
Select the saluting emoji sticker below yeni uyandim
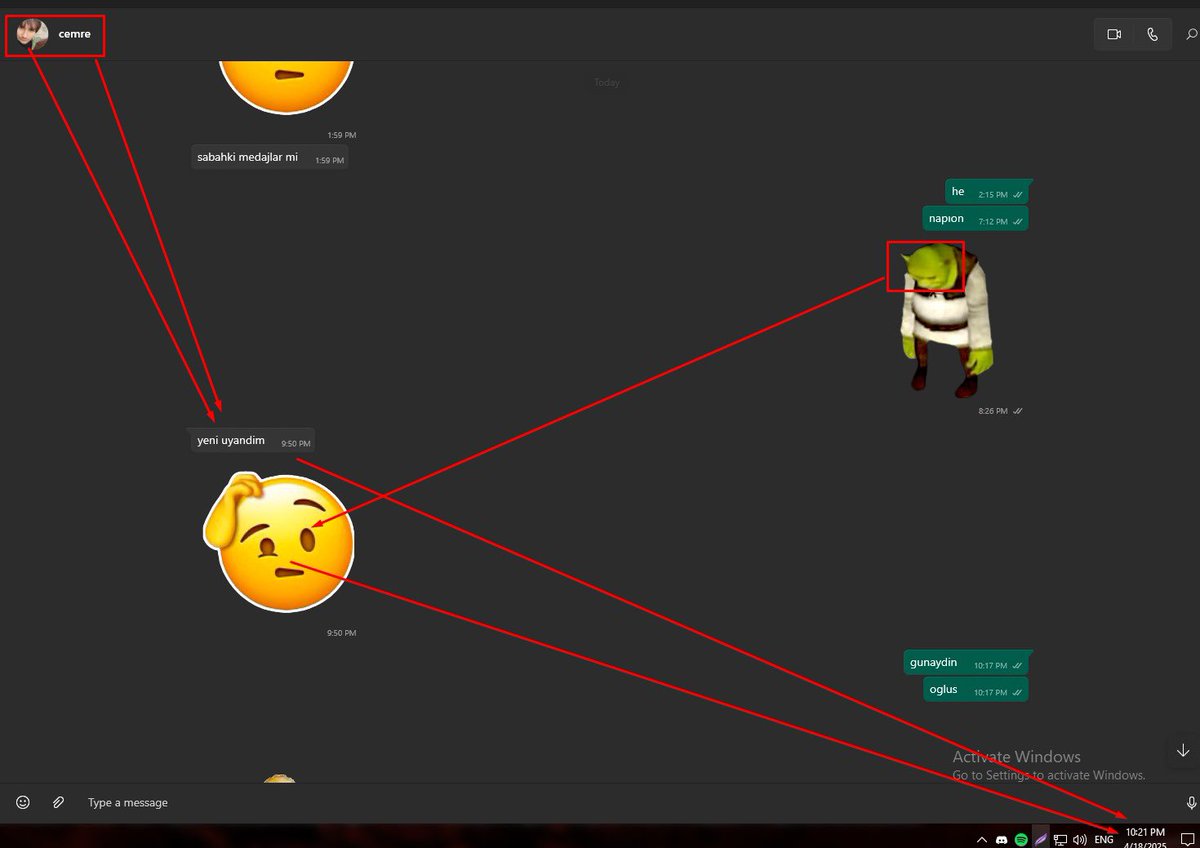[279, 542]
